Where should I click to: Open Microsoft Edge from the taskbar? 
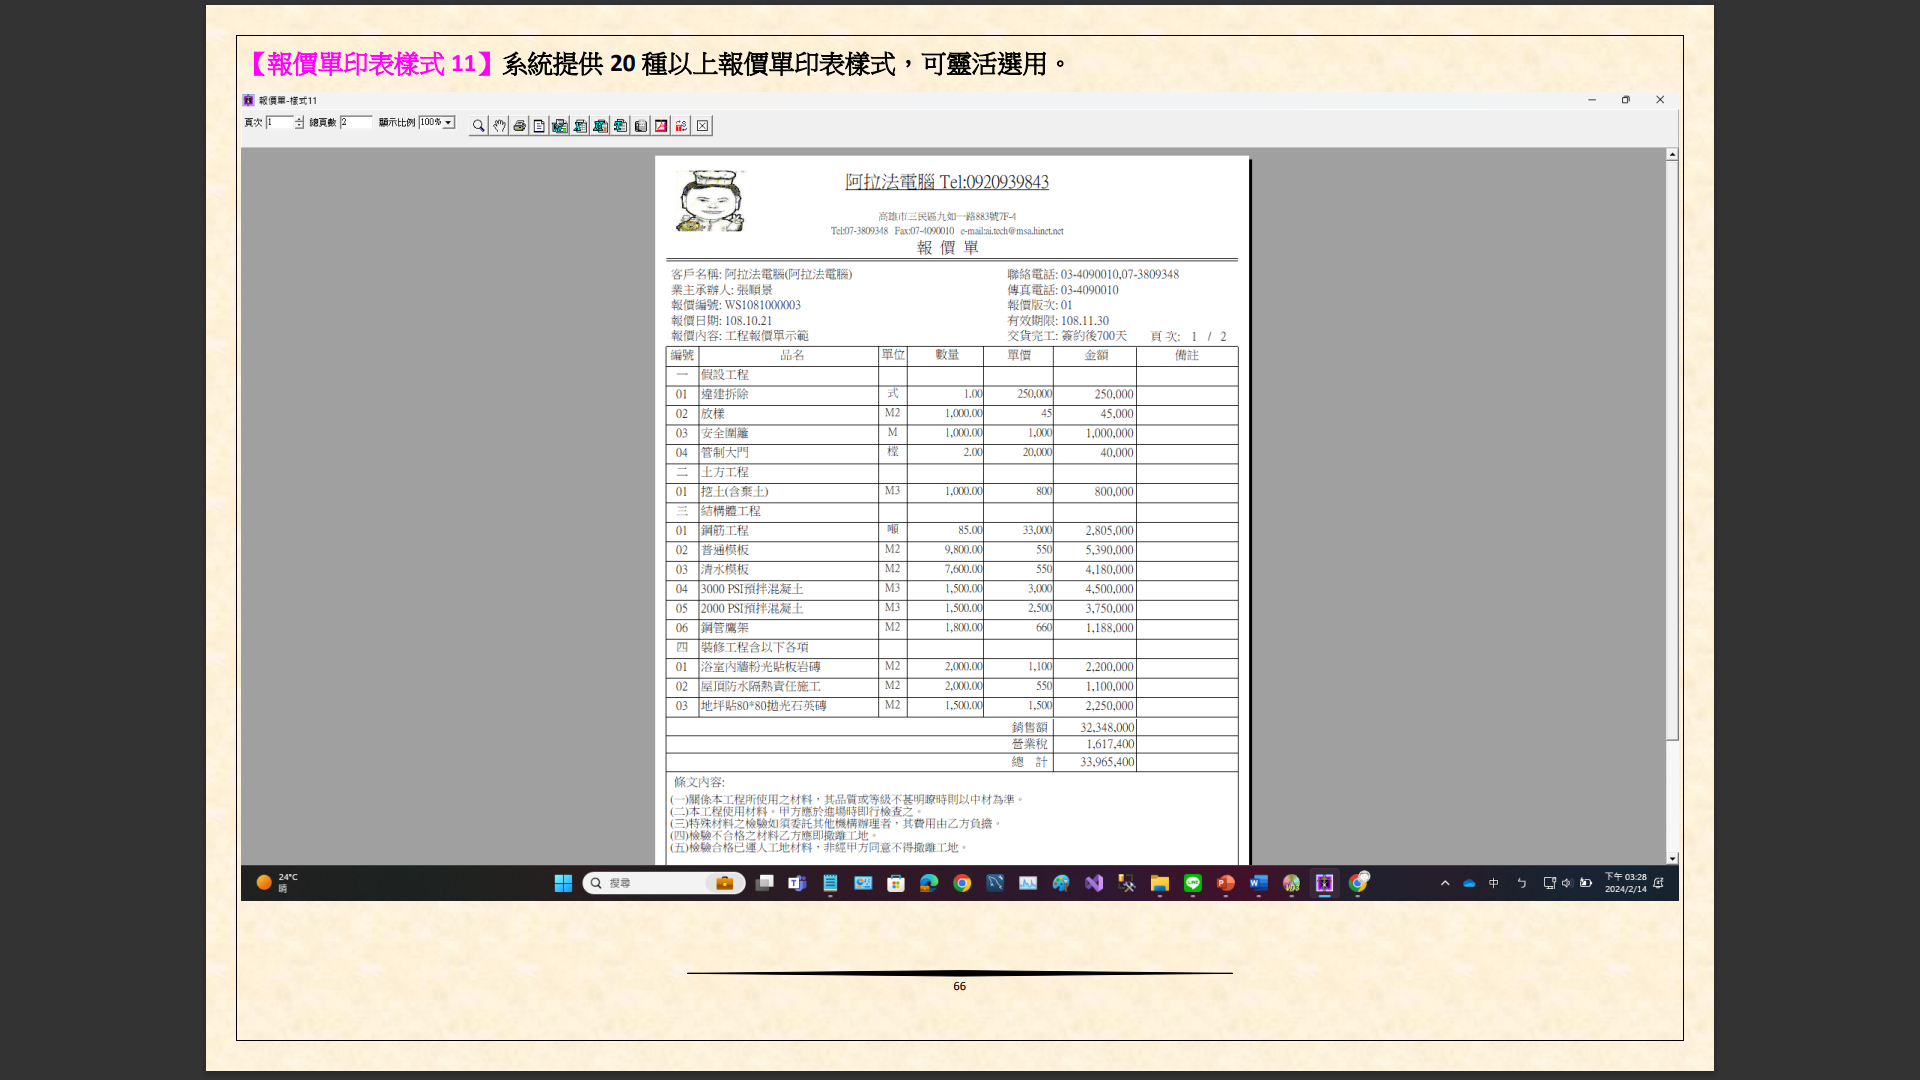(929, 883)
